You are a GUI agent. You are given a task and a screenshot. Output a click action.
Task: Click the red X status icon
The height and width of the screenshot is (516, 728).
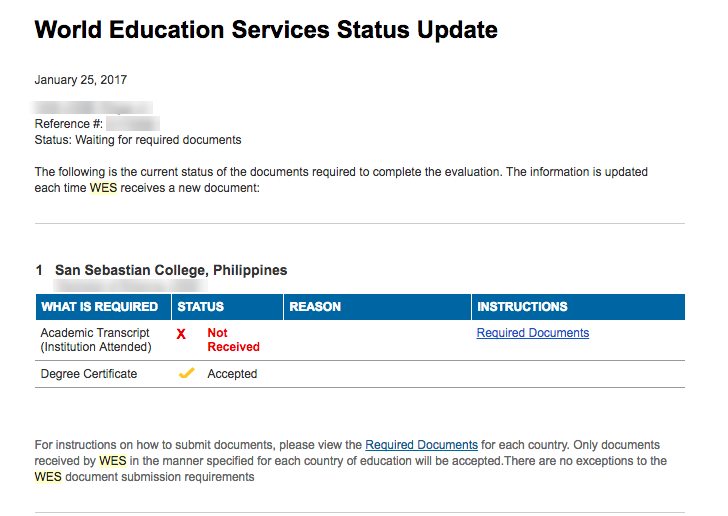(181, 334)
